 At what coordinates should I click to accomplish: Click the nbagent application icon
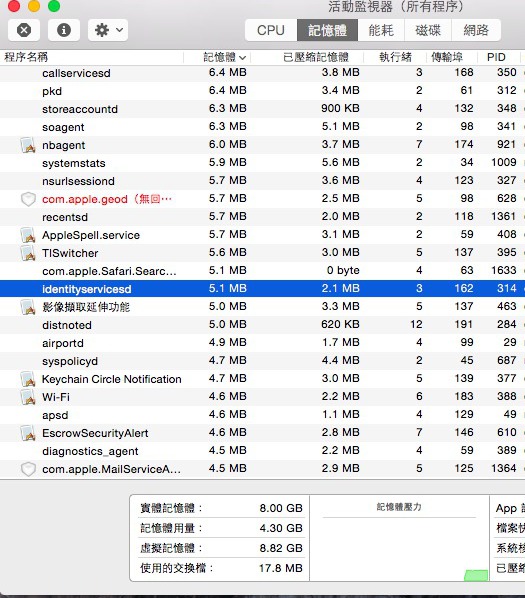click(x=28, y=145)
